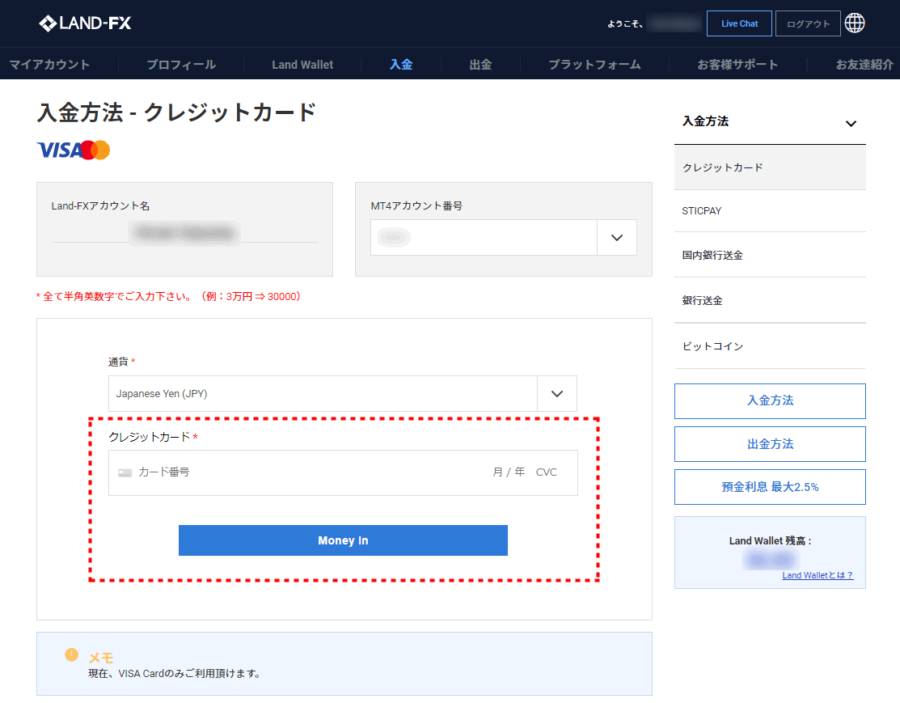The image size is (900, 703).
Task: Click the small card icon in card field
Action: click(x=125, y=472)
